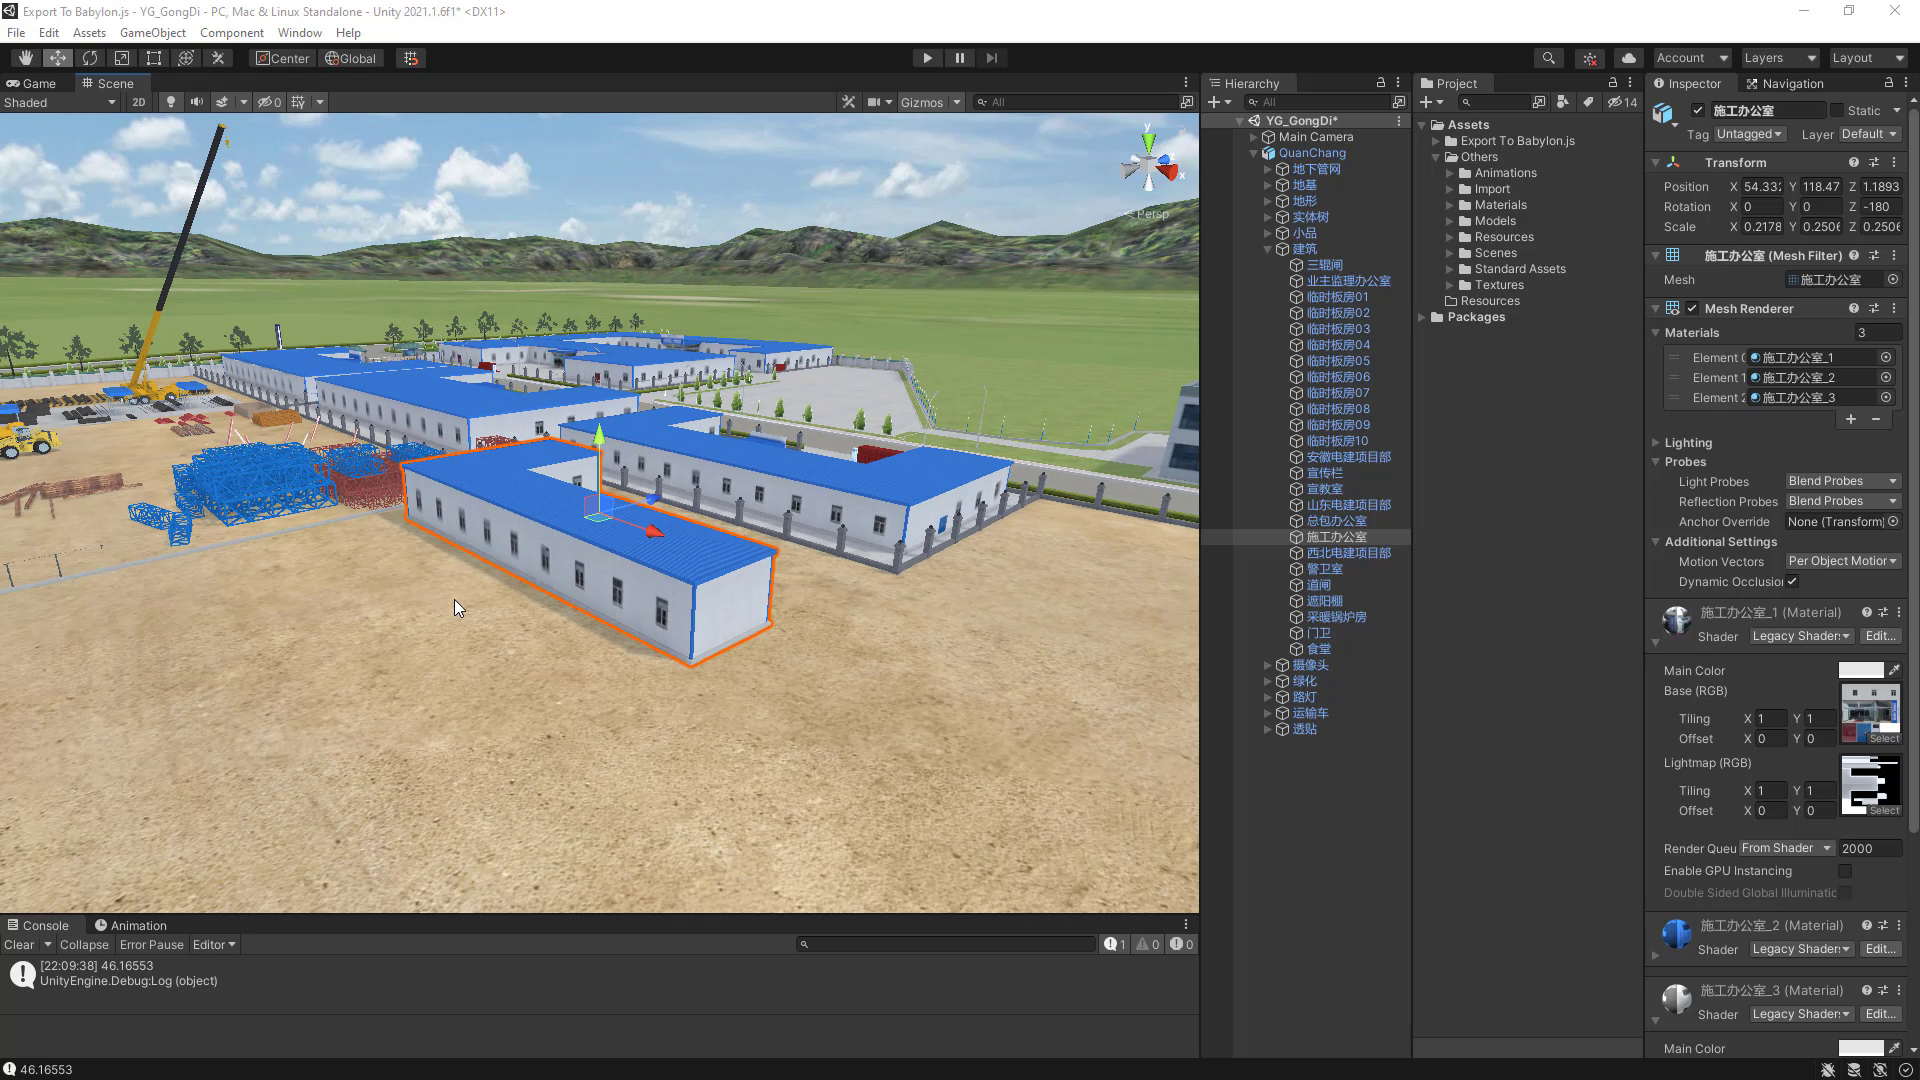Expand the 摄像头 tree node
The image size is (1920, 1080).
(x=1268, y=666)
